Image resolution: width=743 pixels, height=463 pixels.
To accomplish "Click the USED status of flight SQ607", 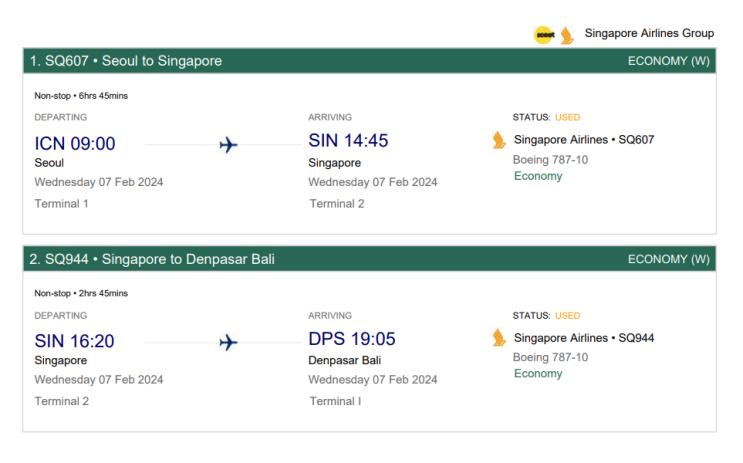I will click(567, 118).
